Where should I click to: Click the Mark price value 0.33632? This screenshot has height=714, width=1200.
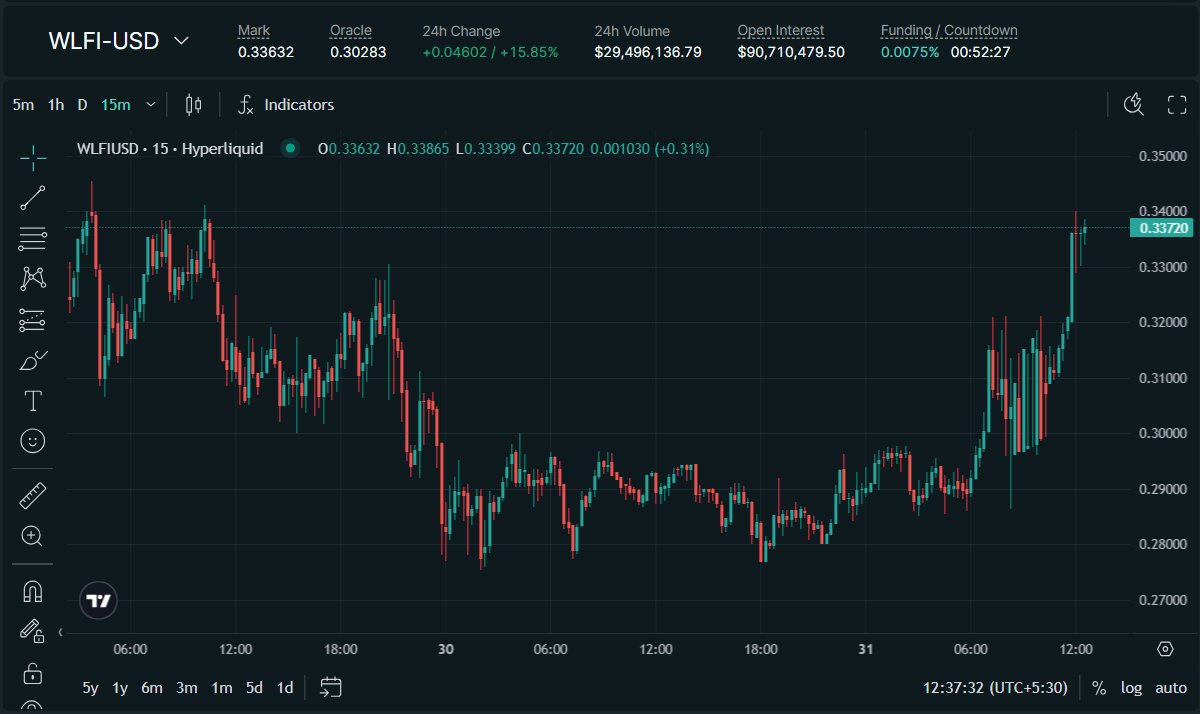(x=266, y=52)
